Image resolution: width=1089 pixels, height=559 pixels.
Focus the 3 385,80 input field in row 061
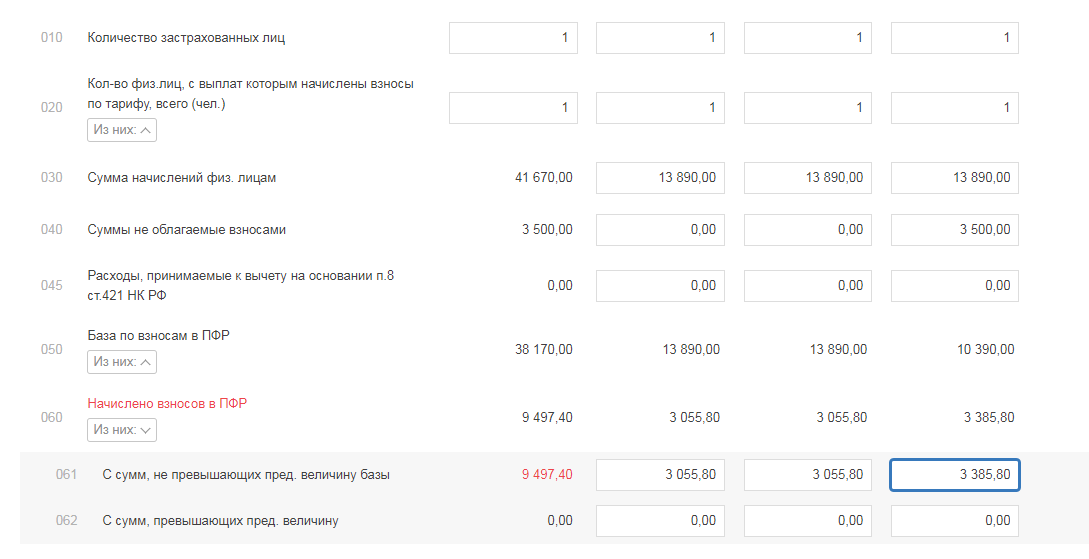point(954,475)
